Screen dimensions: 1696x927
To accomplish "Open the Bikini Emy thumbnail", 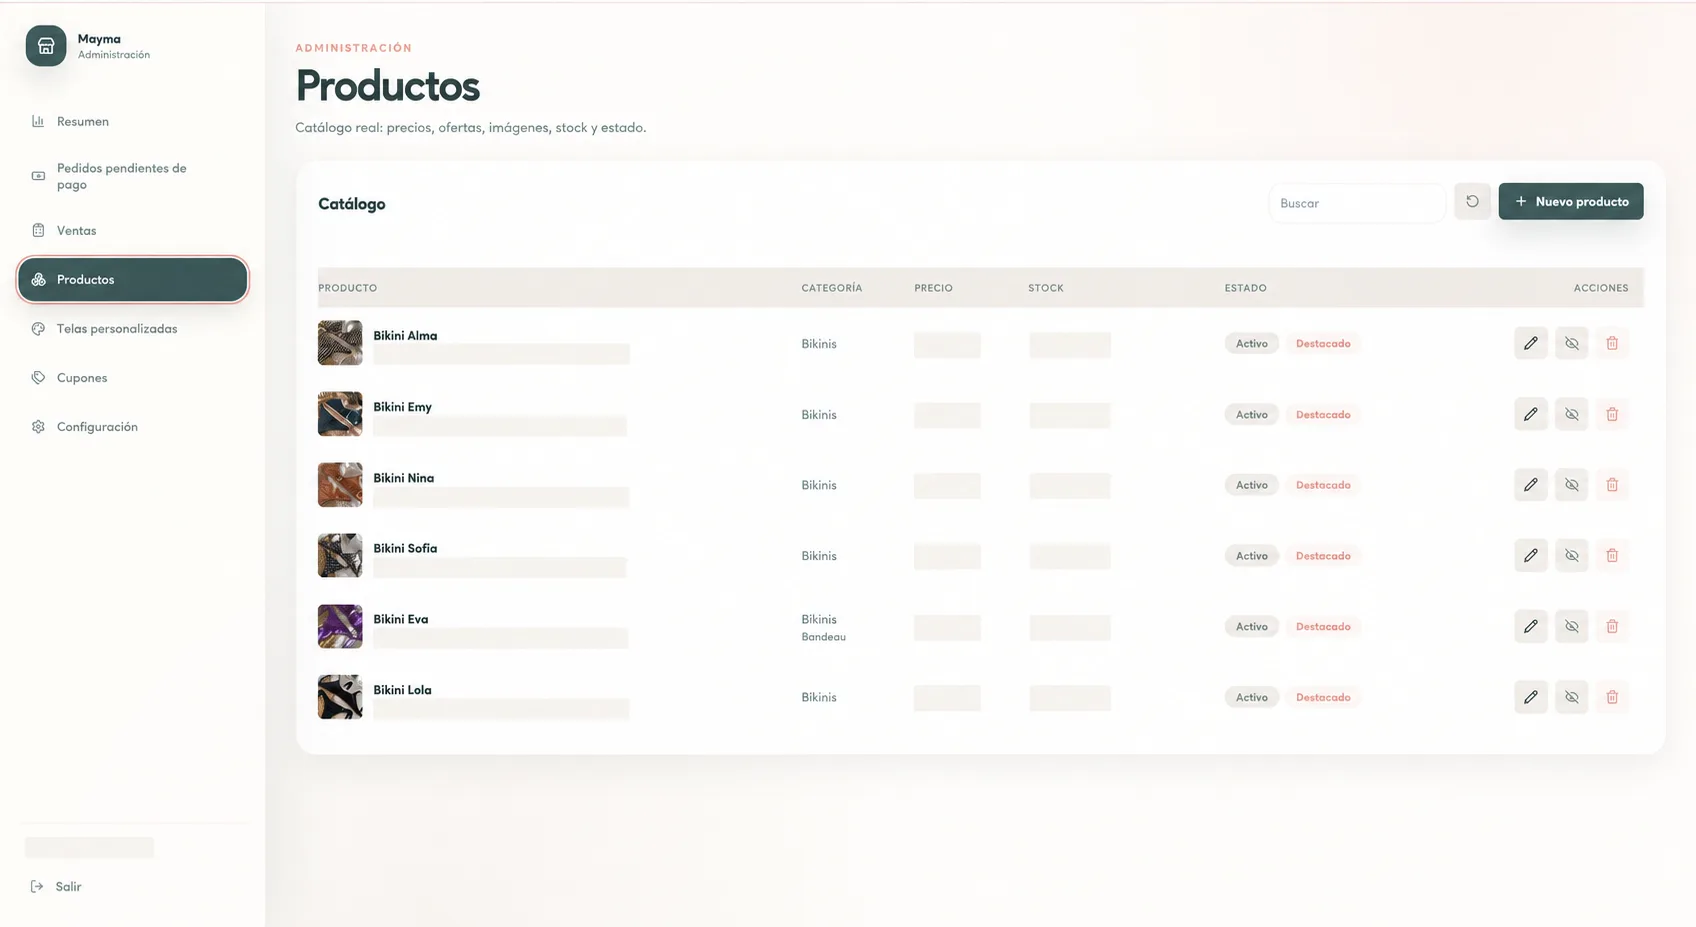I will tap(340, 414).
